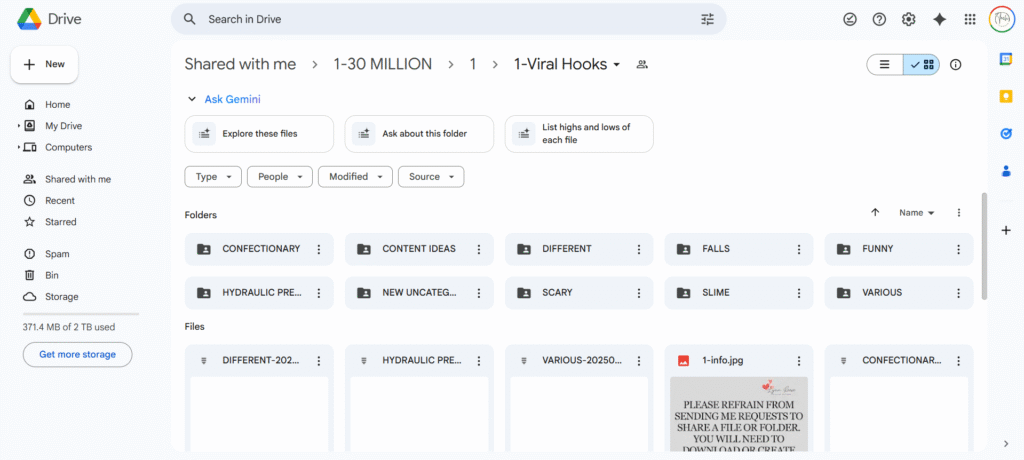This screenshot has height=460, width=1024.
Task: Reverse sort direction arrow
Action: click(875, 213)
